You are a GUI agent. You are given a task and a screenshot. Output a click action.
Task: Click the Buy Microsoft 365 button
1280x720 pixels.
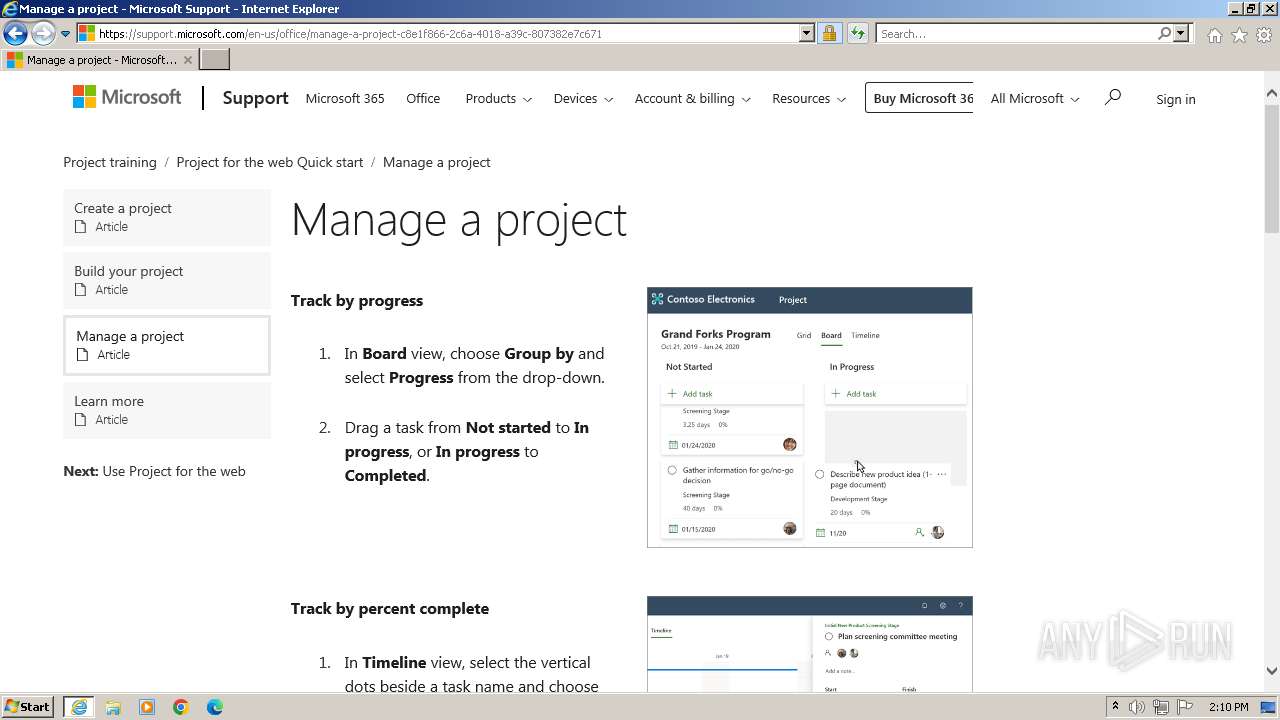[919, 98]
